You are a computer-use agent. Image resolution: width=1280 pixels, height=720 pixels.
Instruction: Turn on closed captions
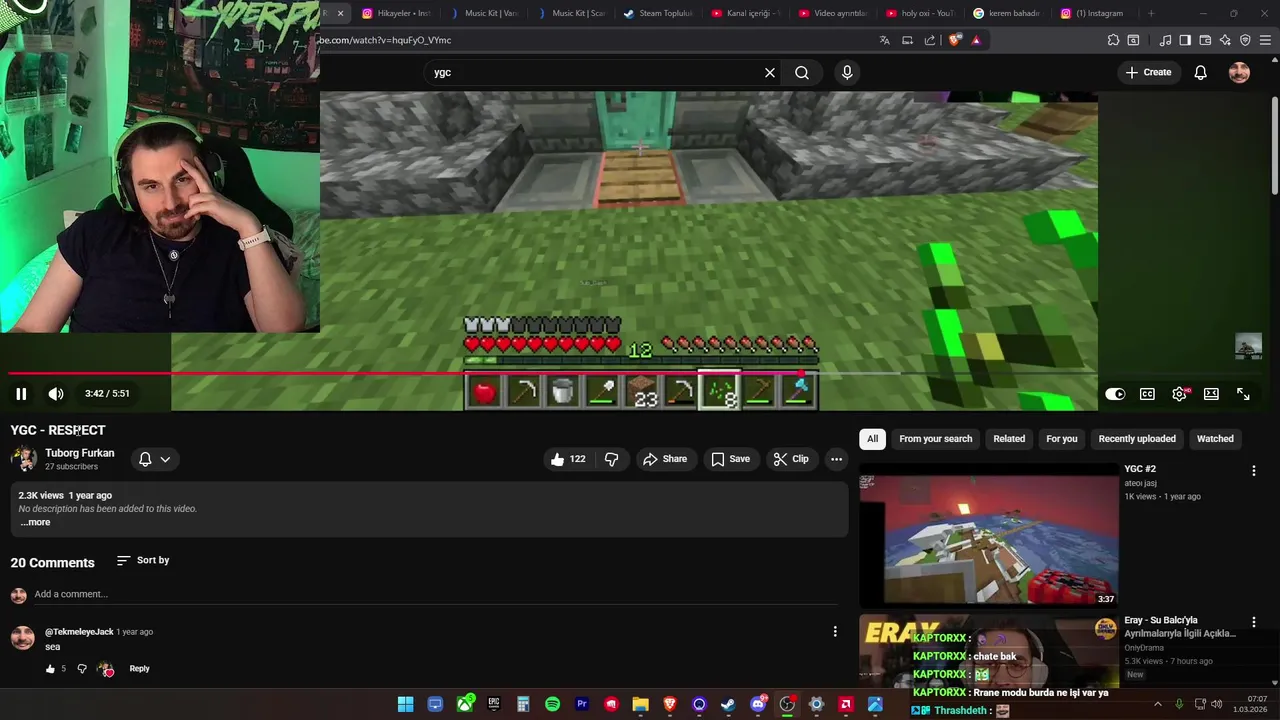pos(1147,394)
